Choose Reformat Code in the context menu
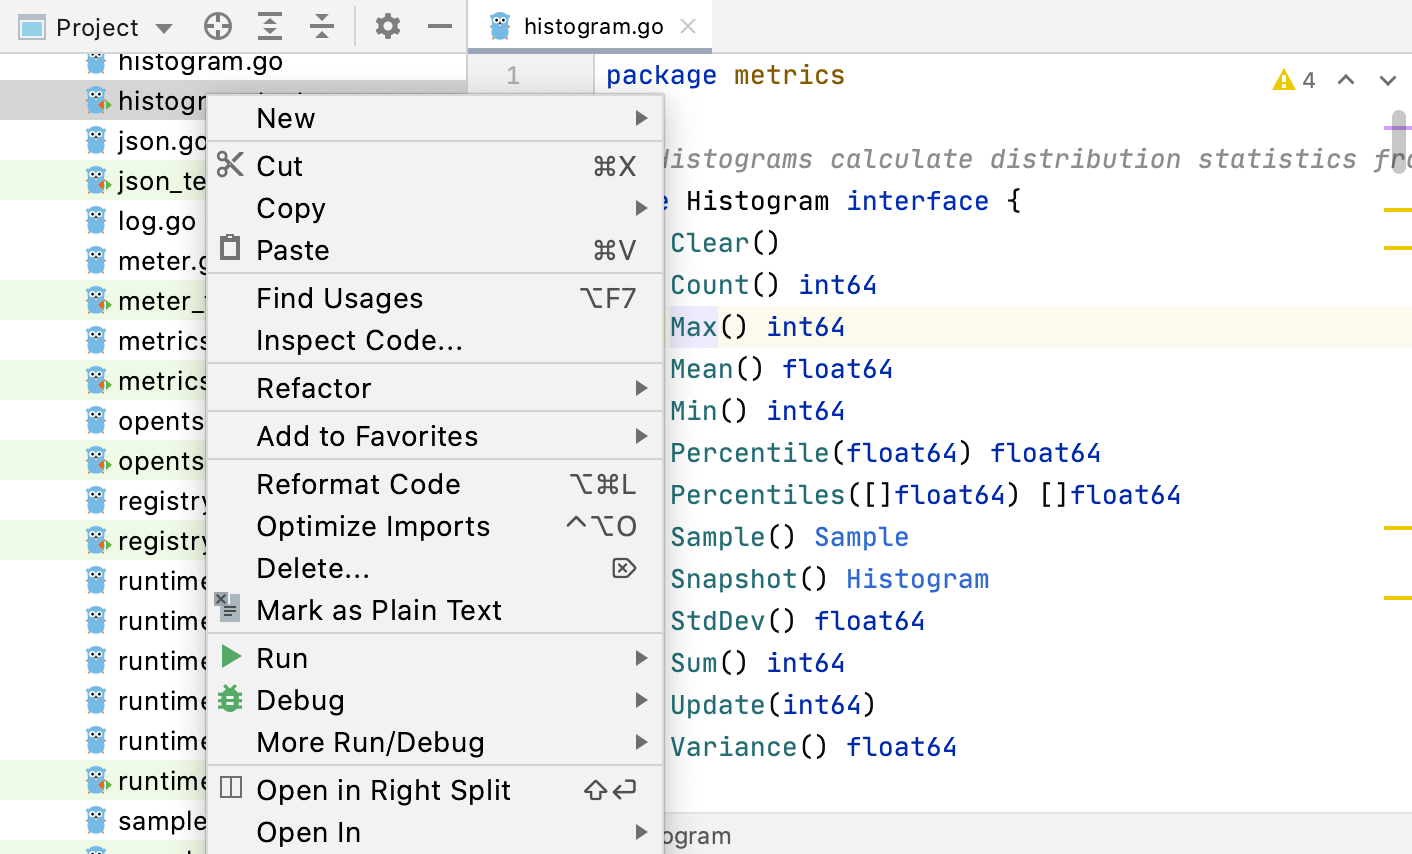Screen dimensions: 1412x854 tap(359, 484)
